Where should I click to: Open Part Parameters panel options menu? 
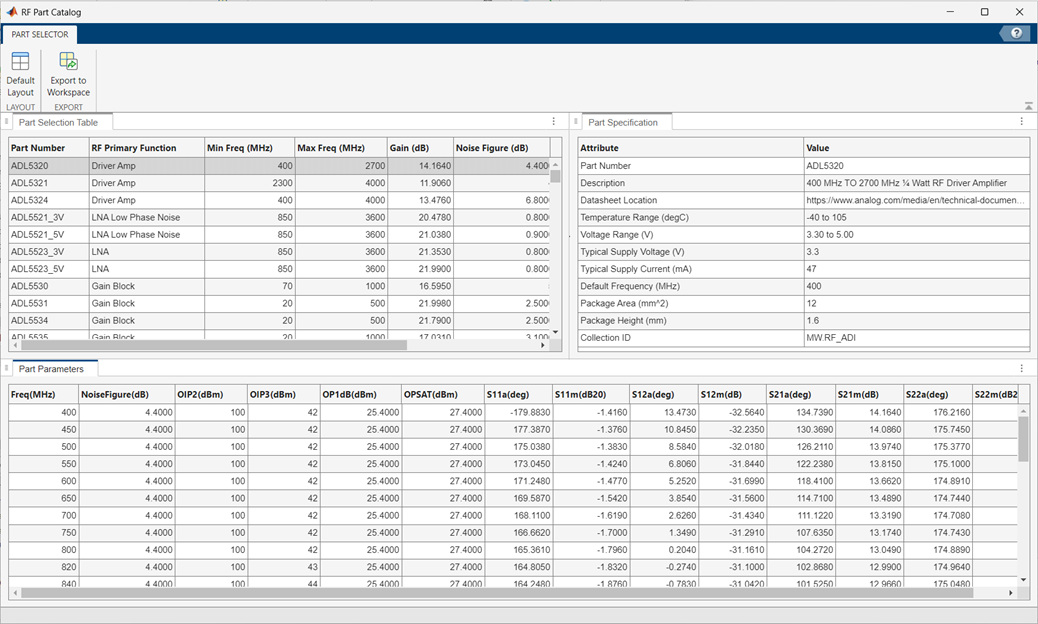click(x=1021, y=369)
